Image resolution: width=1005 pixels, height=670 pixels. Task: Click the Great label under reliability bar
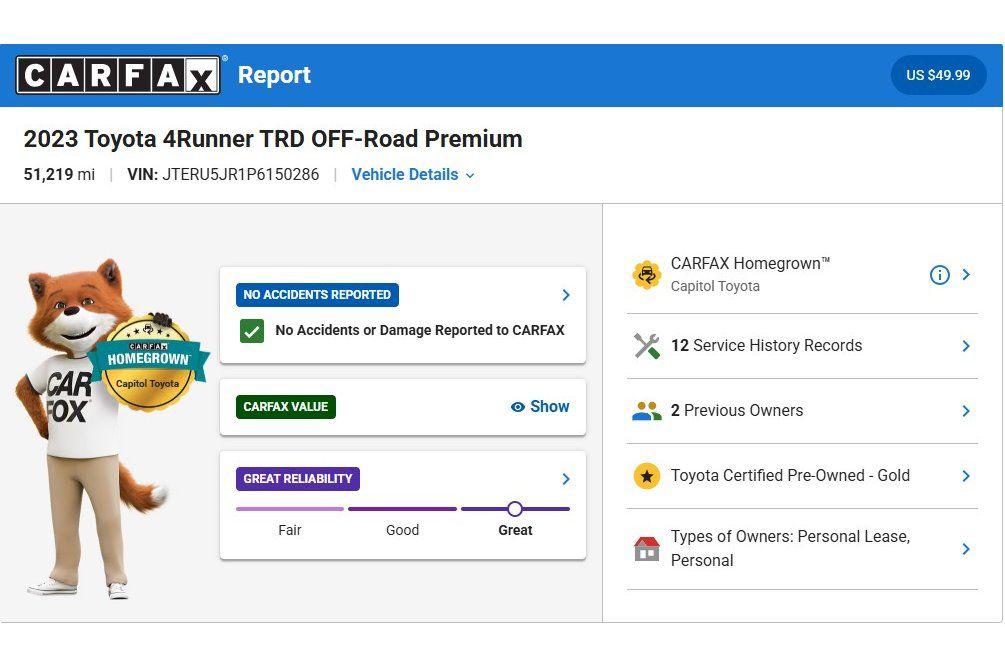pyautogui.click(x=515, y=530)
